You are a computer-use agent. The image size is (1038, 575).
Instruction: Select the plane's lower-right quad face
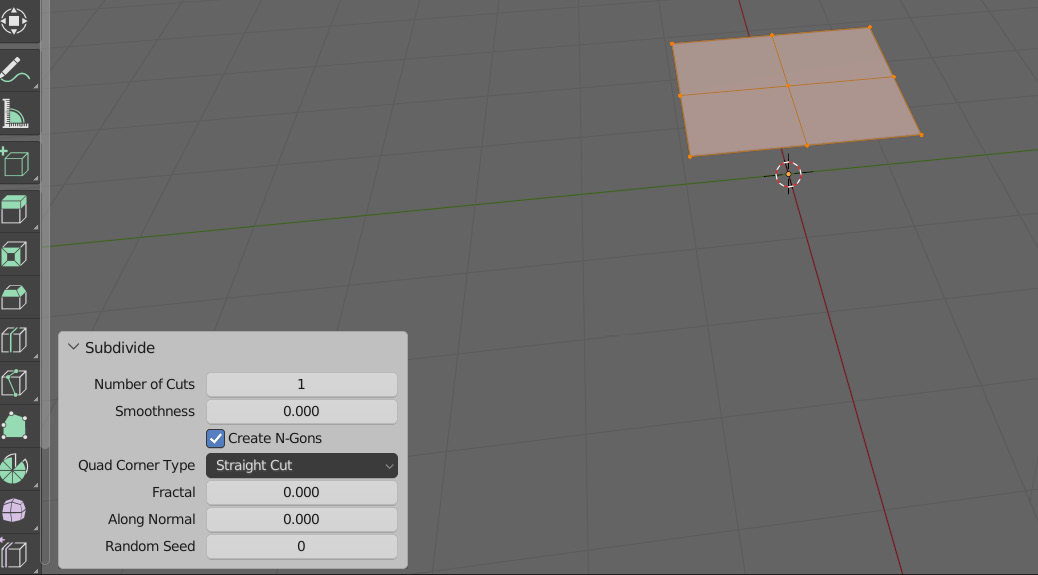tap(854, 111)
